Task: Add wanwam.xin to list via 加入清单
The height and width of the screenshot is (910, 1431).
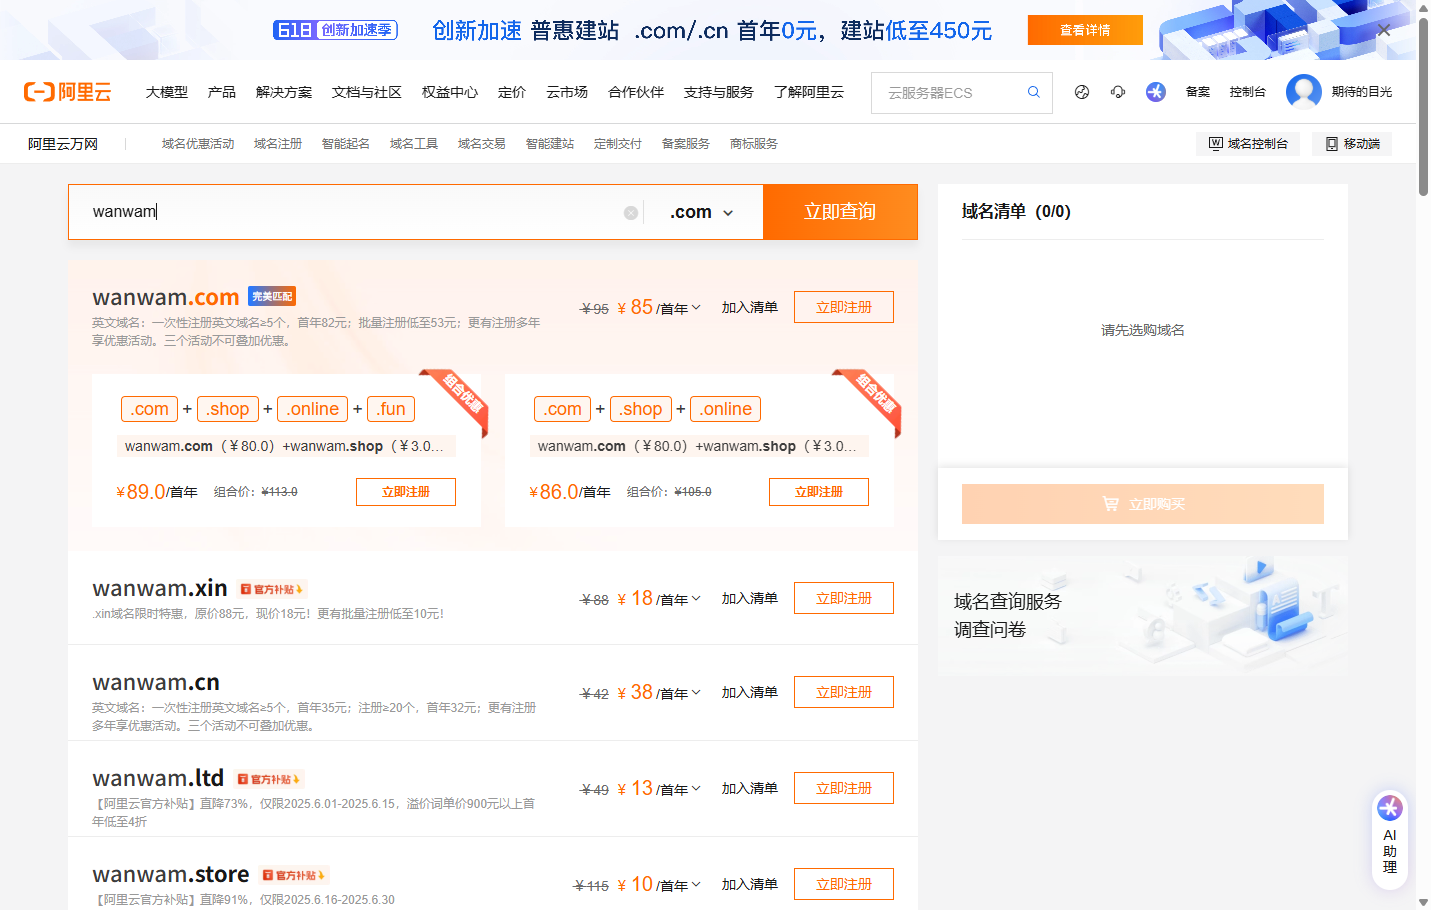Action: pyautogui.click(x=750, y=599)
